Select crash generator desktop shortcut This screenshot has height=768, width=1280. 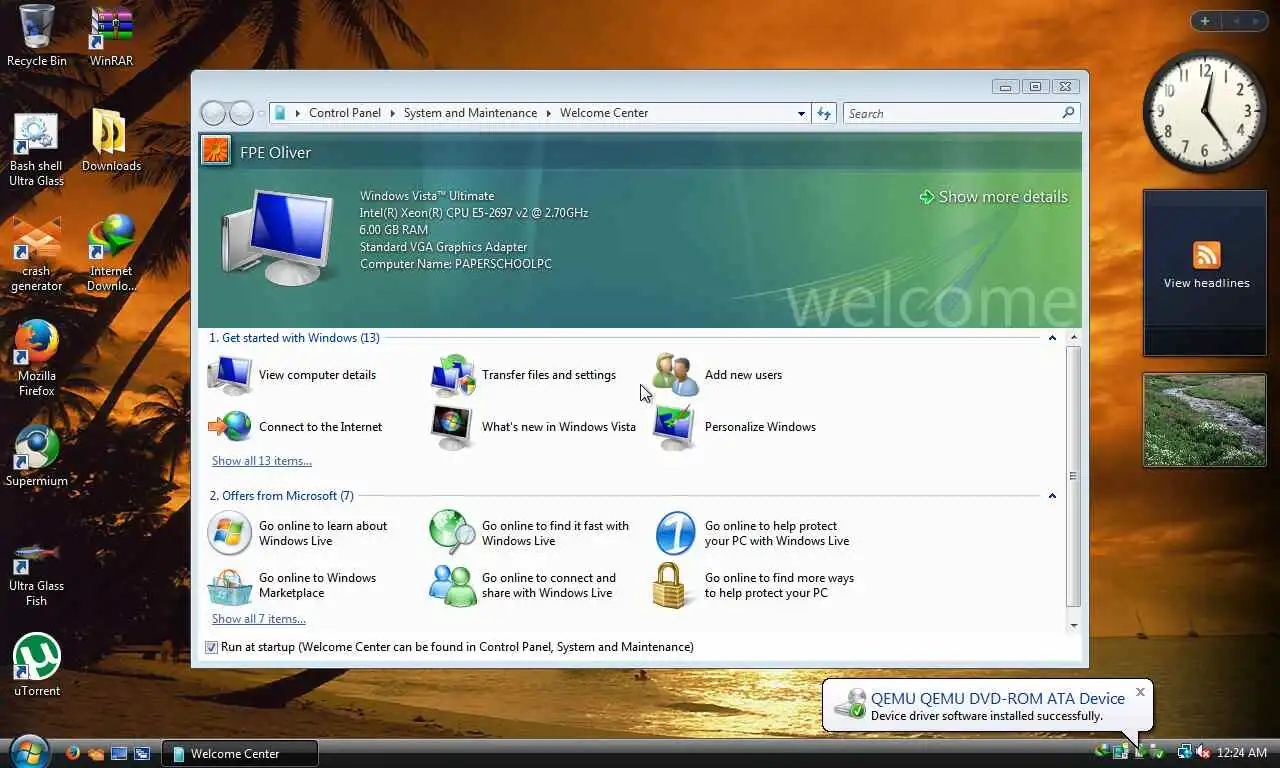point(36,255)
